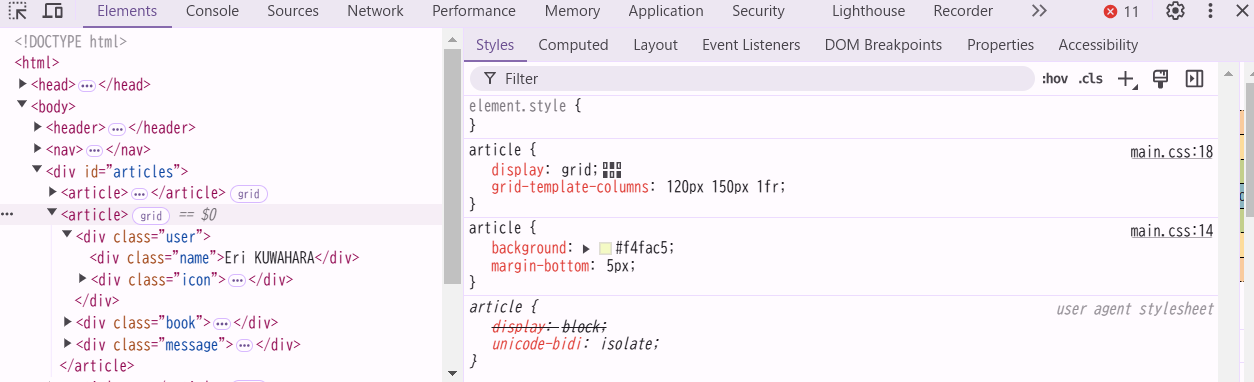Click the #f4fac5 background color swatch
This screenshot has height=382, width=1254.
(605, 248)
